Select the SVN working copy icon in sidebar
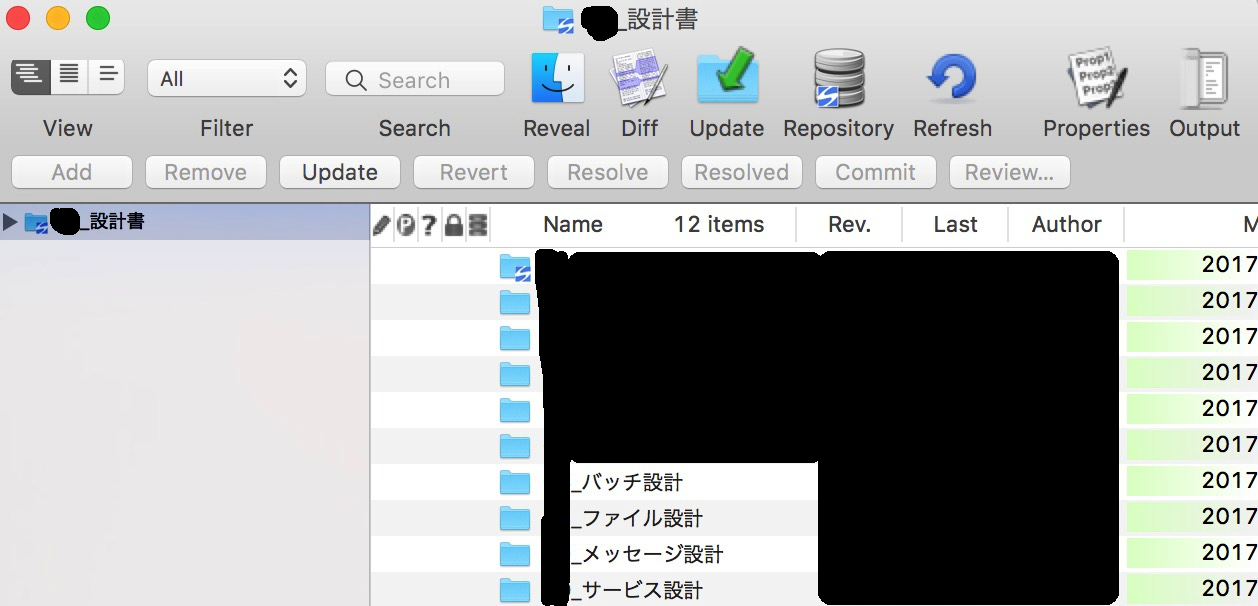Viewport: 1258px width, 606px height. [38, 222]
